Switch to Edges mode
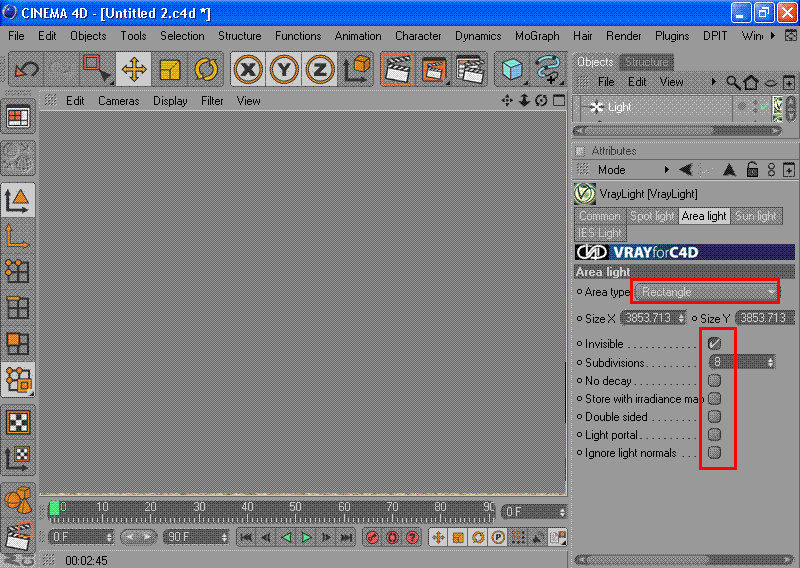800x568 pixels. point(18,307)
